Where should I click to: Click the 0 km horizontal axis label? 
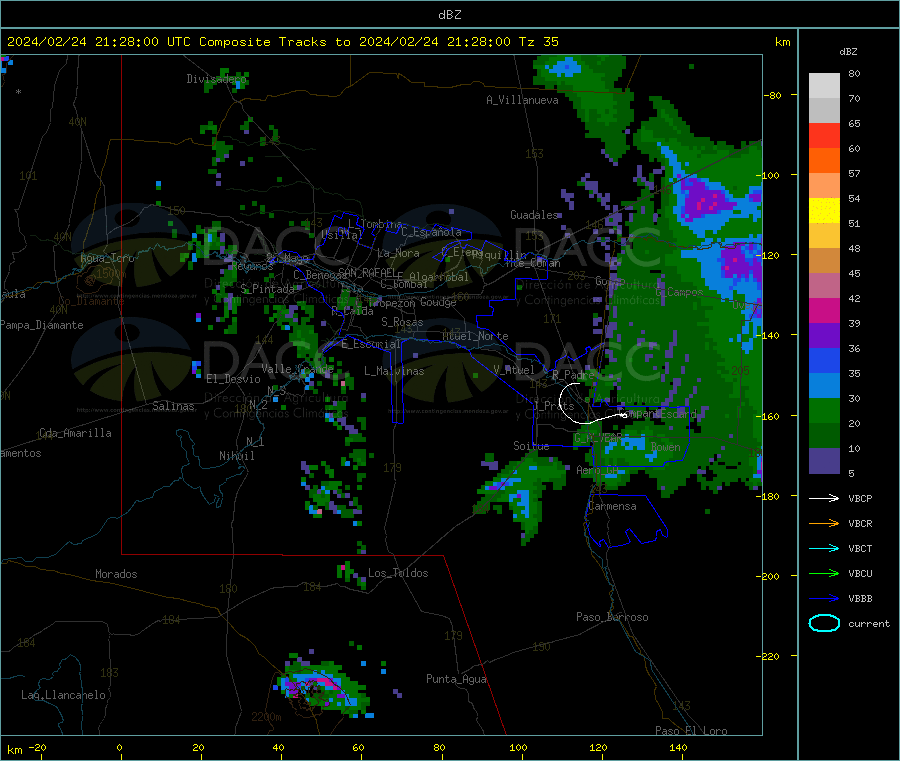pyautogui.click(x=119, y=747)
